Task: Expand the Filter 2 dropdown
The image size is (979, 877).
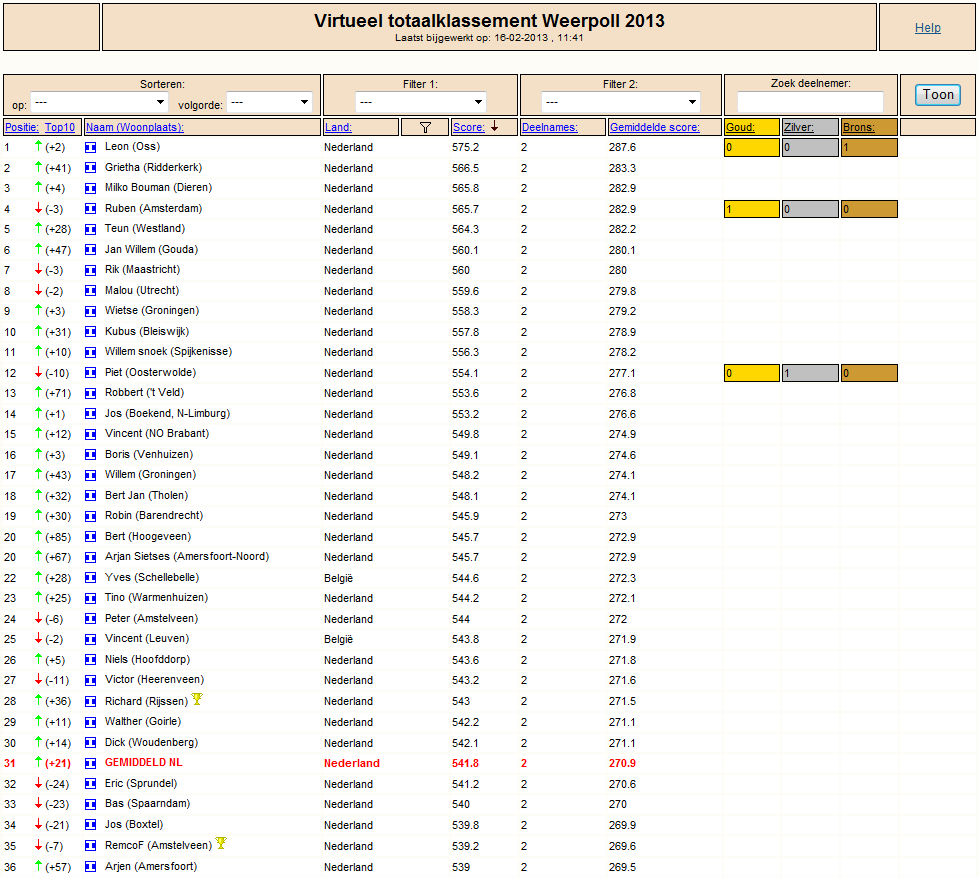Action: point(621,102)
